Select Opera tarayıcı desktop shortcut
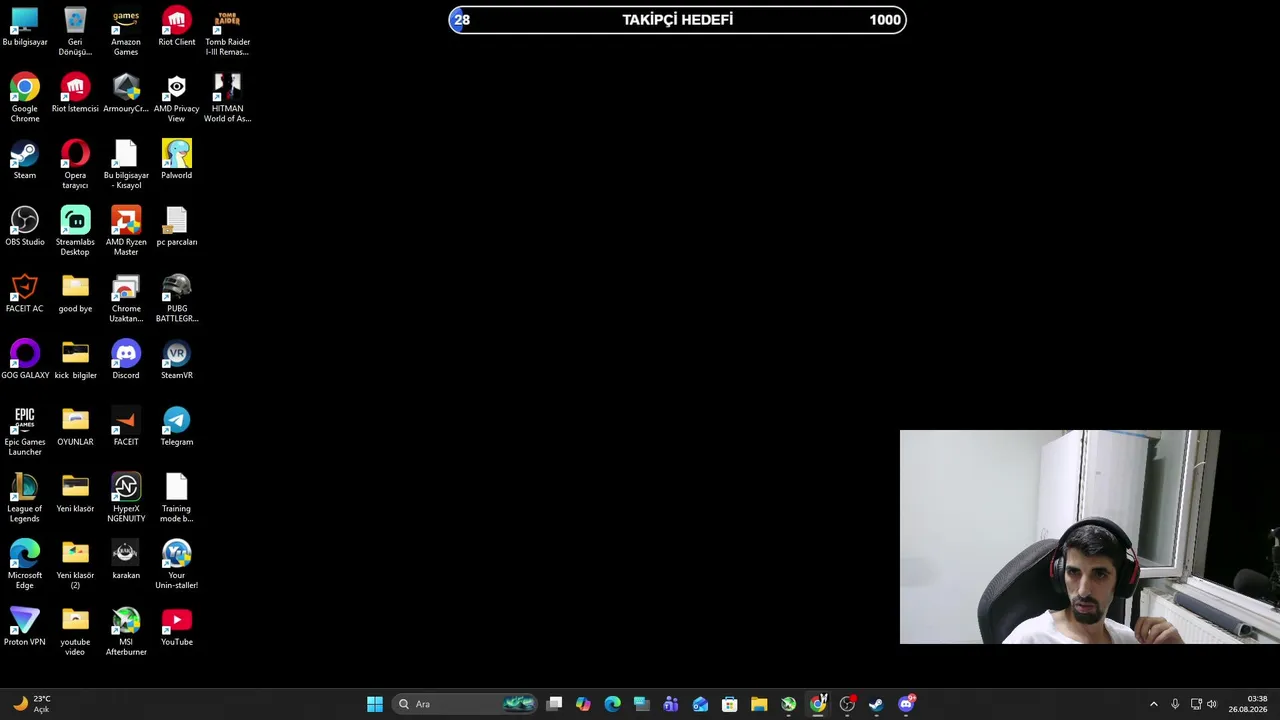The image size is (1280, 720). [75, 165]
